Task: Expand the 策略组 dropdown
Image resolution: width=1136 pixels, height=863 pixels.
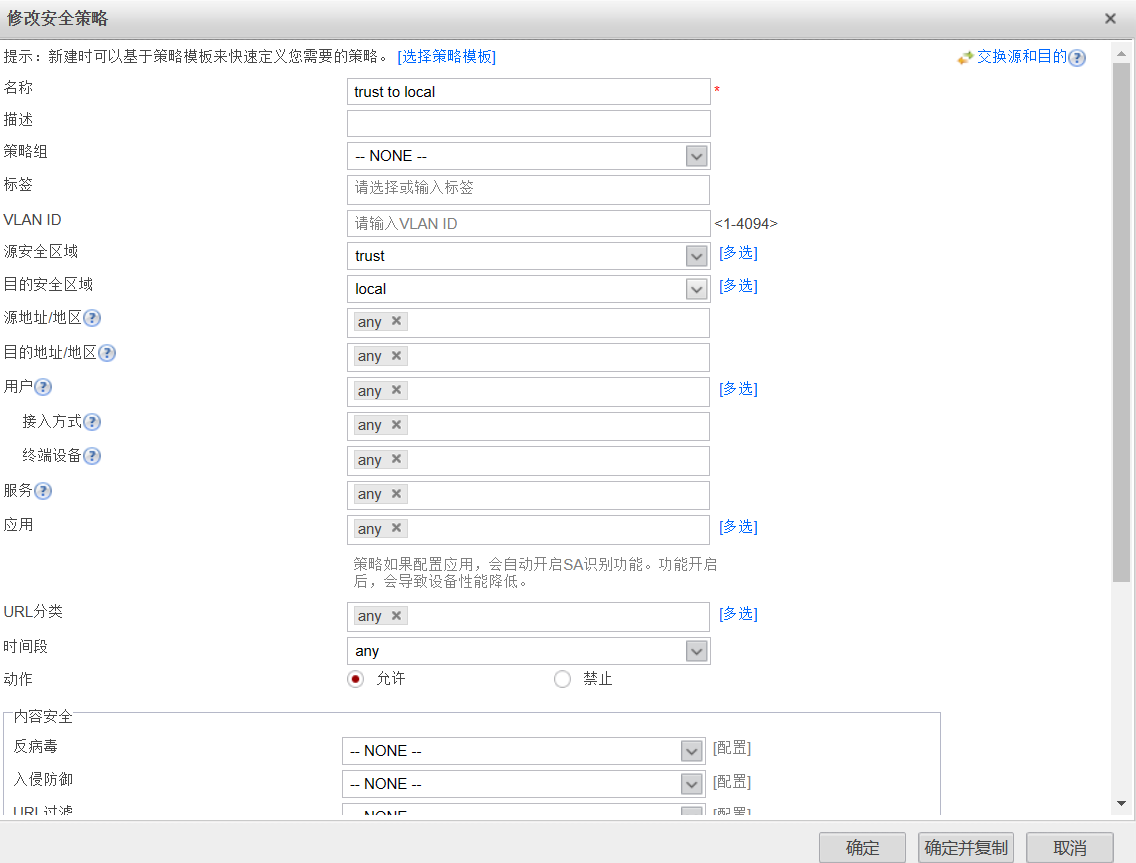Action: (696, 156)
